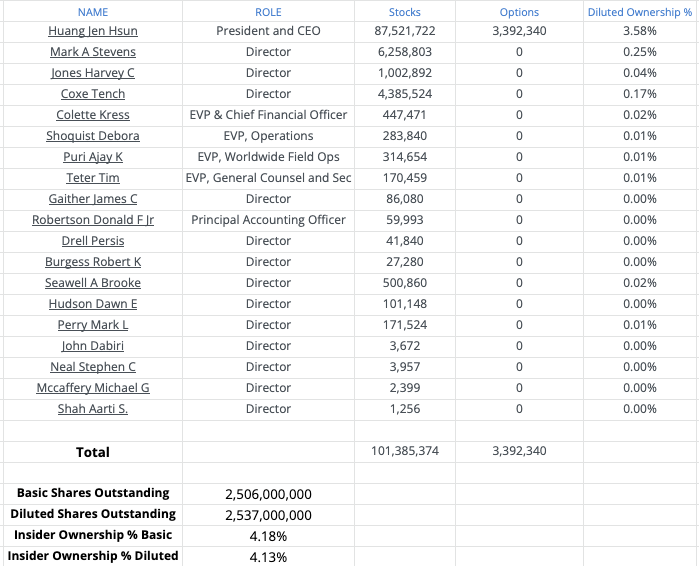Follow the Gaither James C link

[x=93, y=199]
